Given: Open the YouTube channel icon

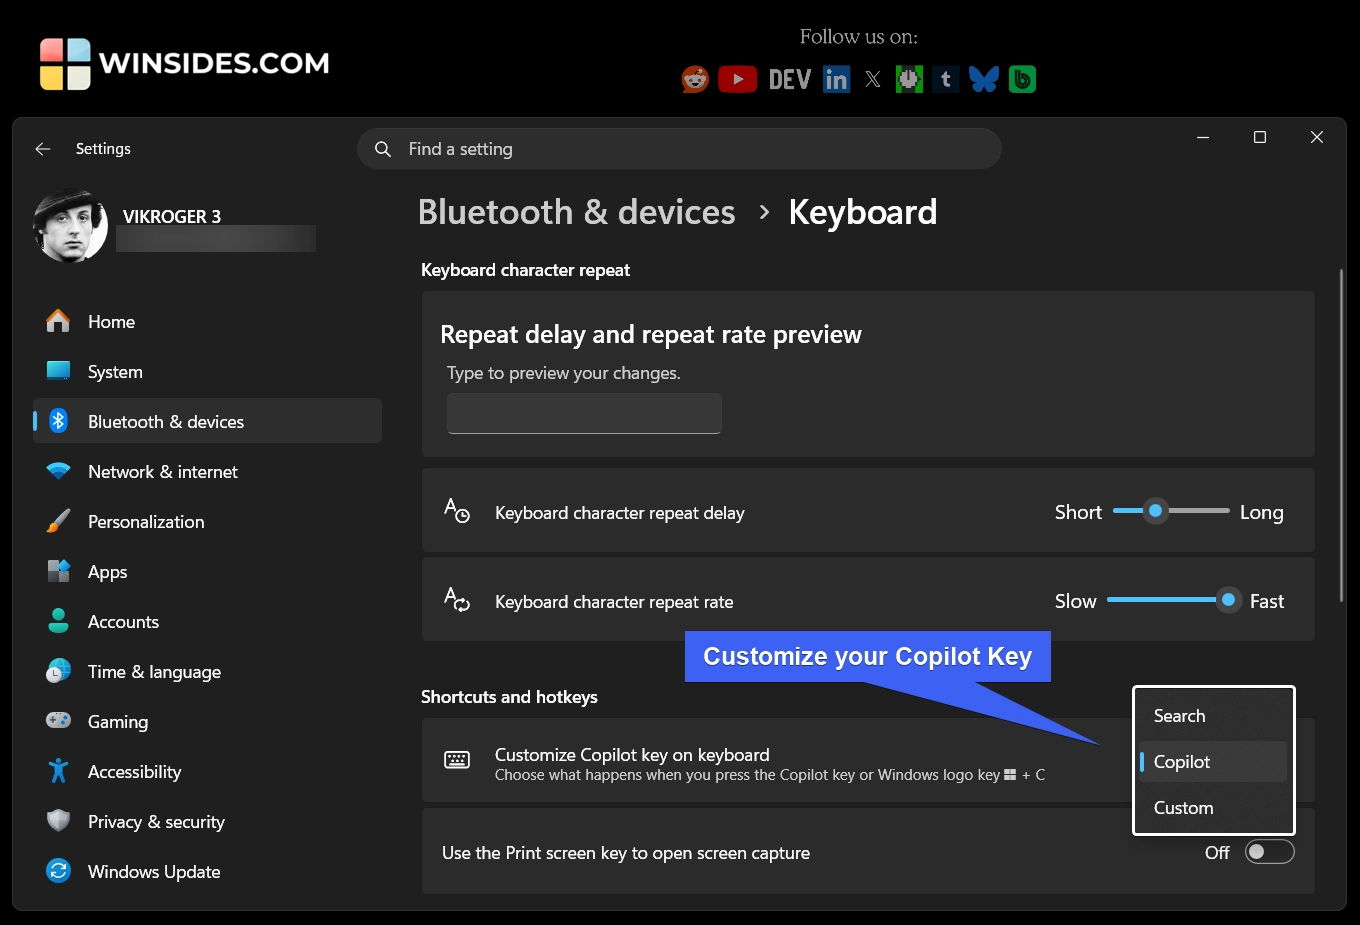Looking at the screenshot, I should (x=738, y=79).
